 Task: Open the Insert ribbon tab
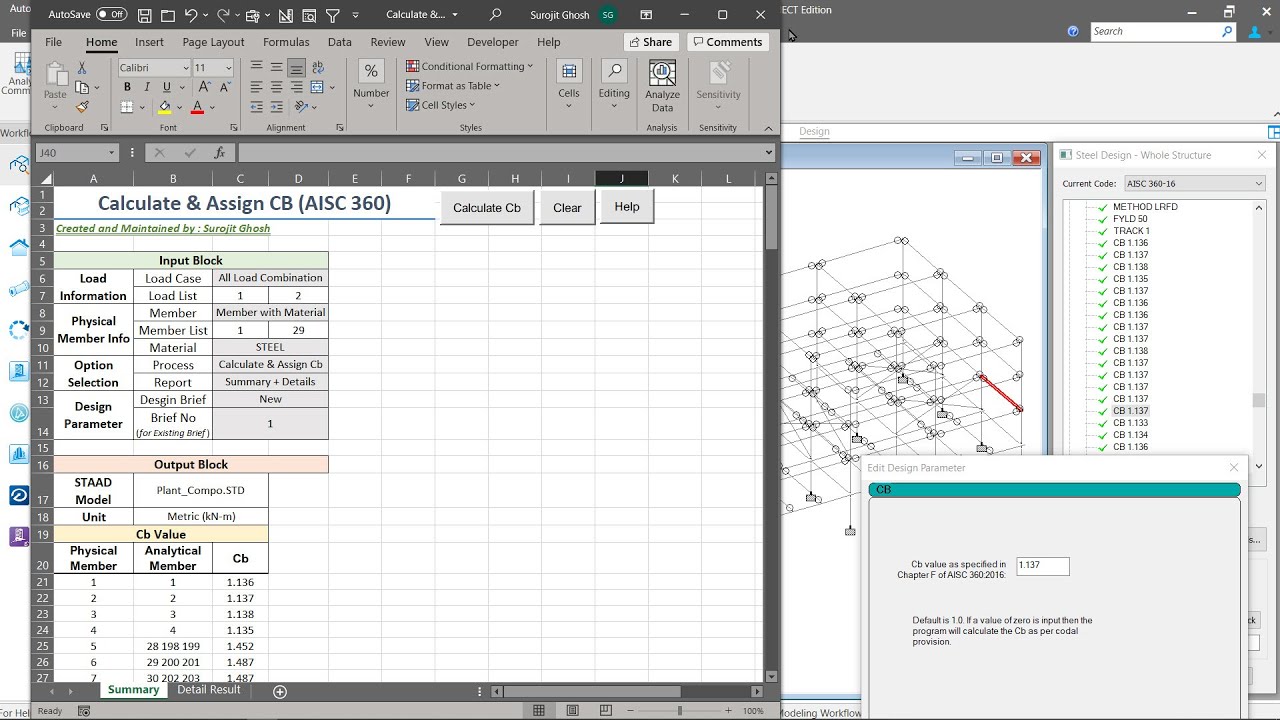(x=149, y=42)
